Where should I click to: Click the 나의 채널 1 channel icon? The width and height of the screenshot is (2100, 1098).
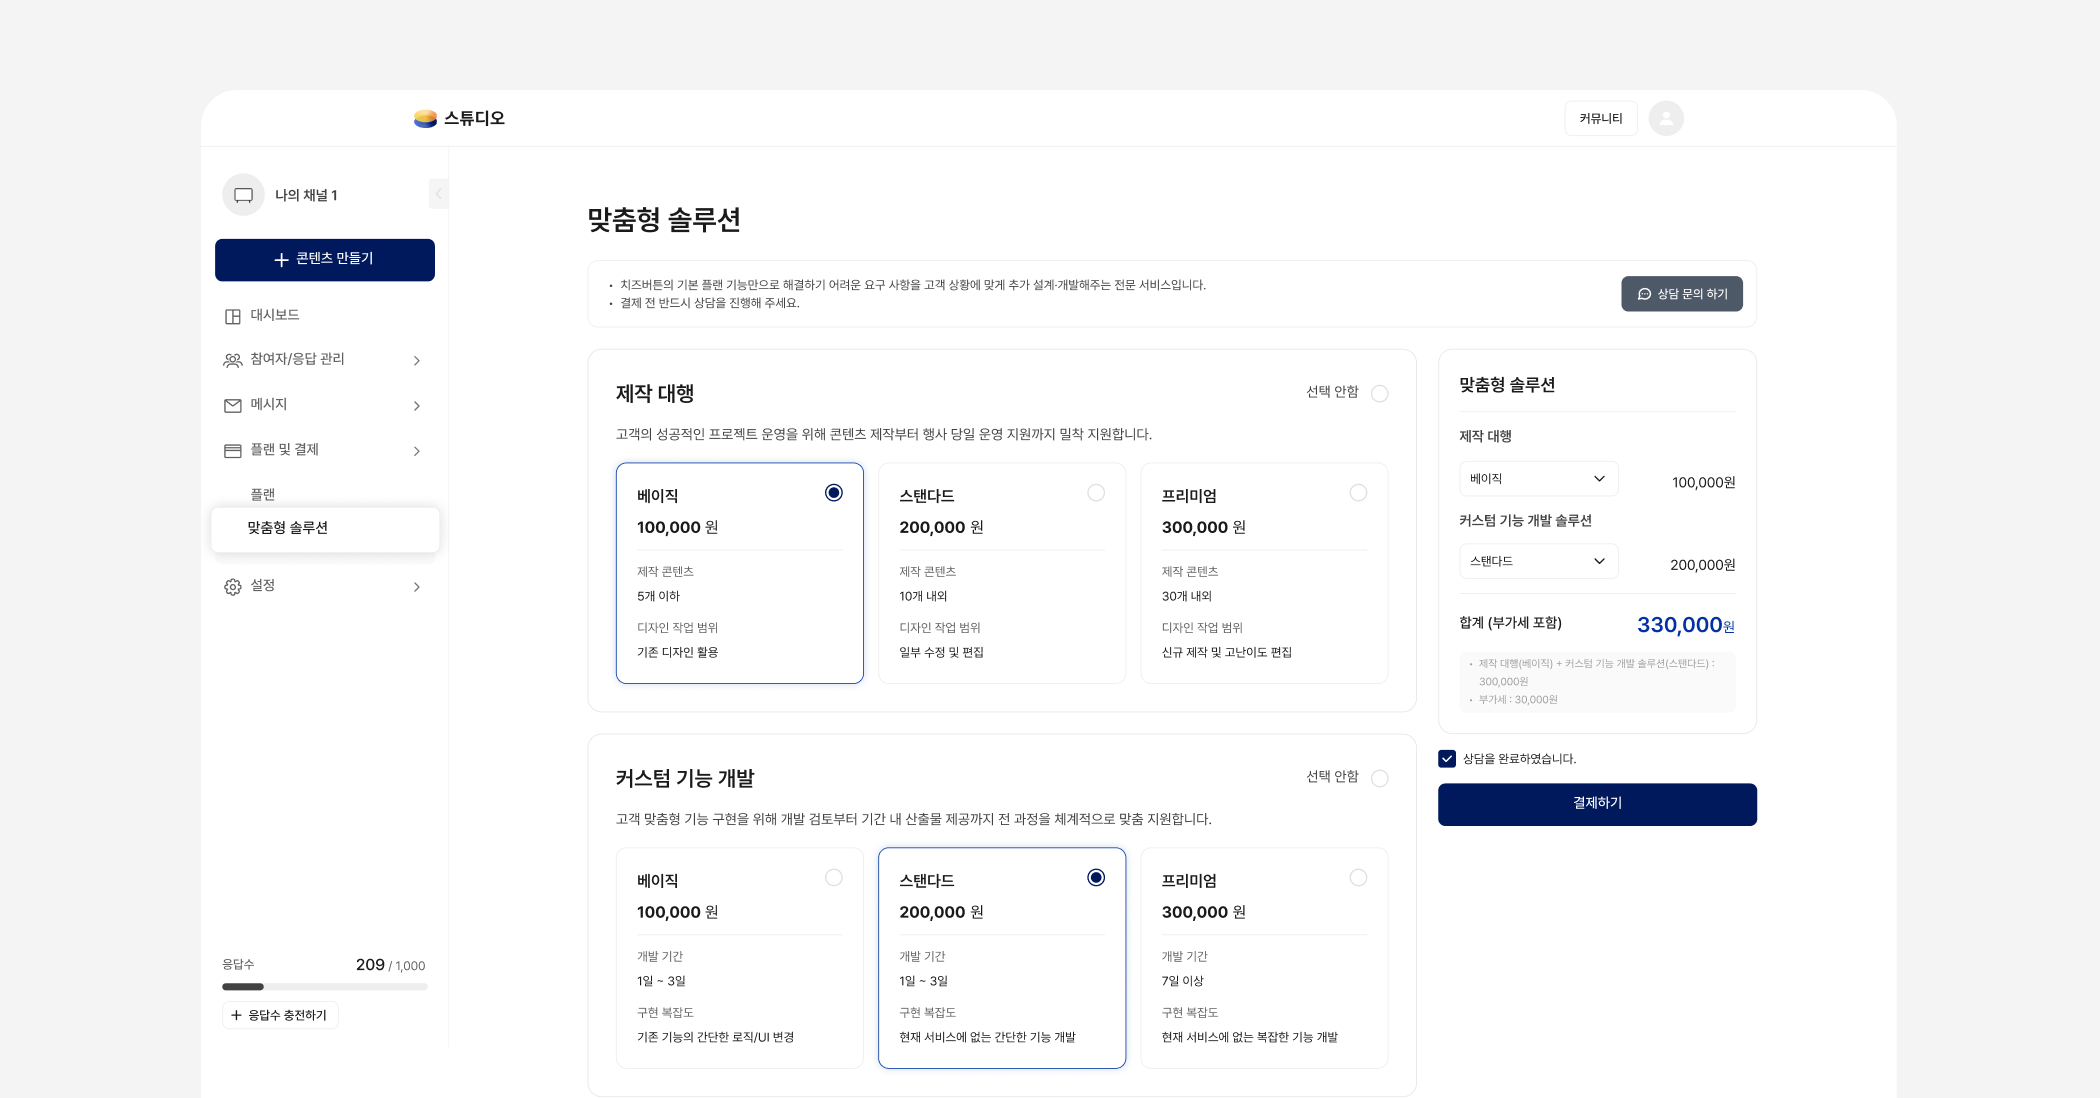(x=243, y=195)
